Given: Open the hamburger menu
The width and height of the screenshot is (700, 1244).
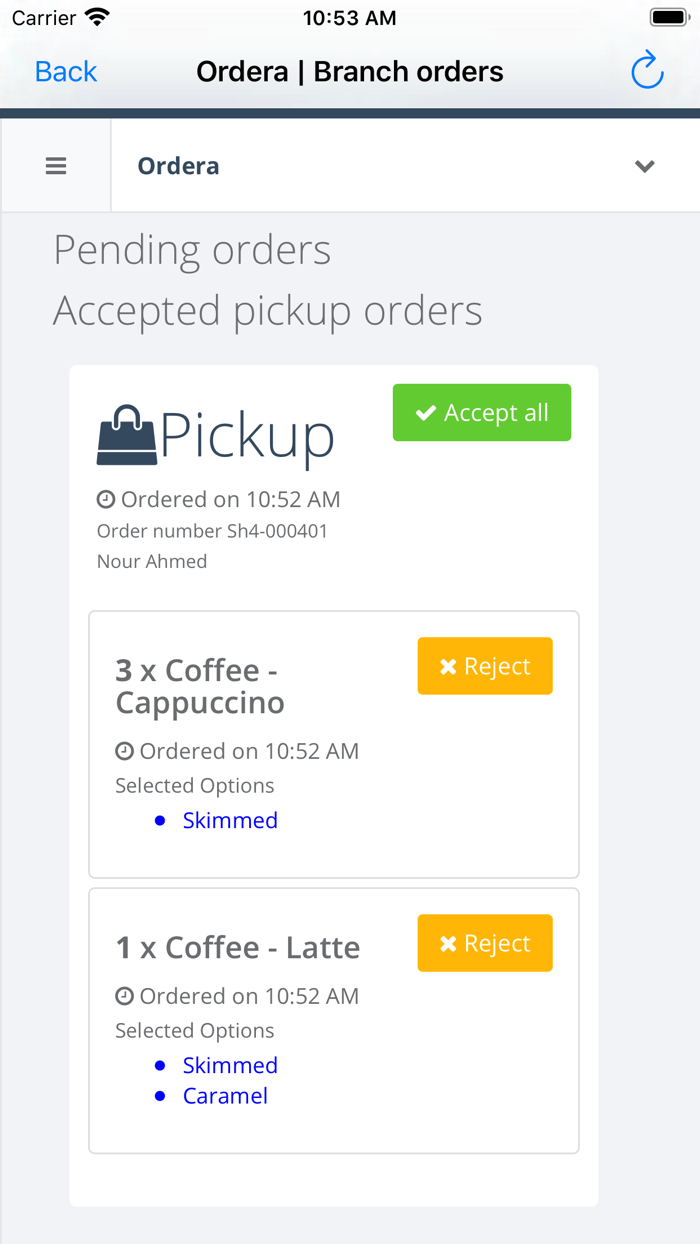Looking at the screenshot, I should coord(56,166).
